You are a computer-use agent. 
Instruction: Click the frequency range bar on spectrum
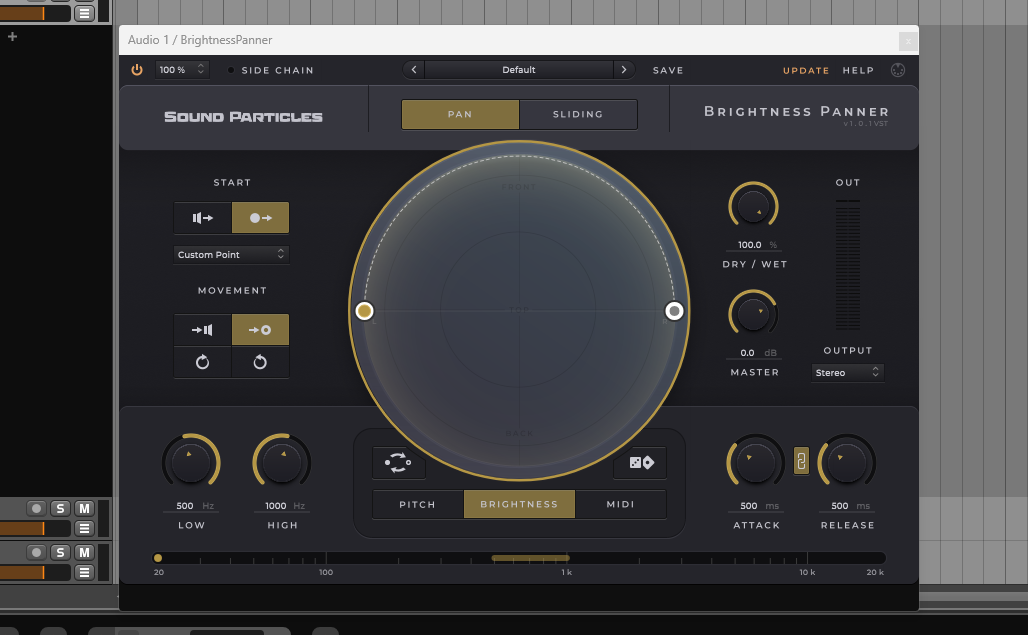point(530,558)
